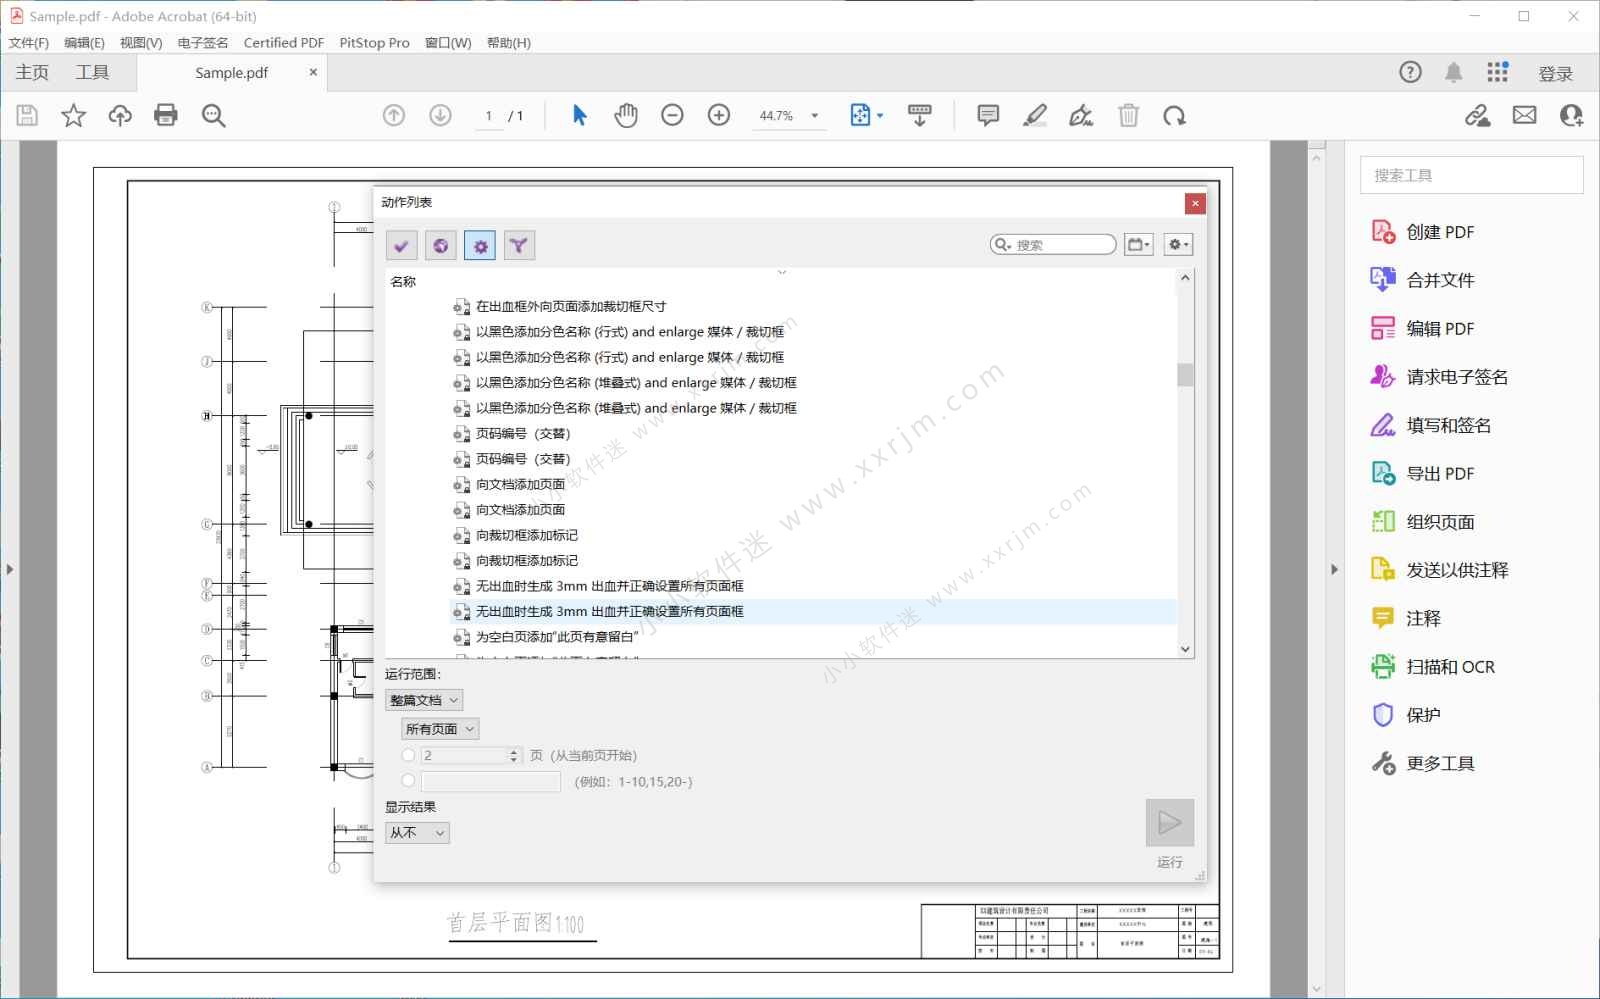Viewport: 1600px width, 999px height.
Task: Zoom out with the minus icon
Action: (672, 116)
